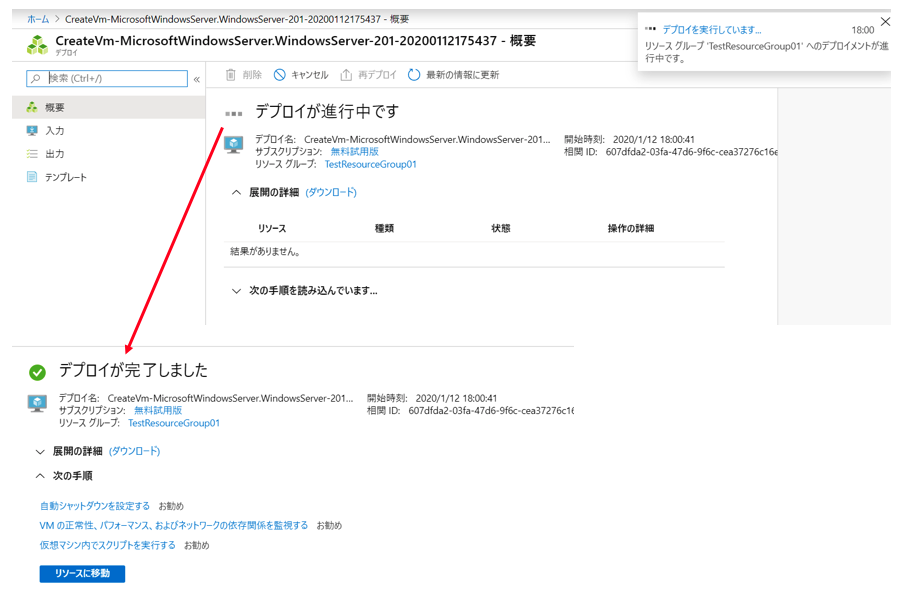Screen dimensions: 898x589
Task: Click the リソース column header
Action: [x=271, y=228]
